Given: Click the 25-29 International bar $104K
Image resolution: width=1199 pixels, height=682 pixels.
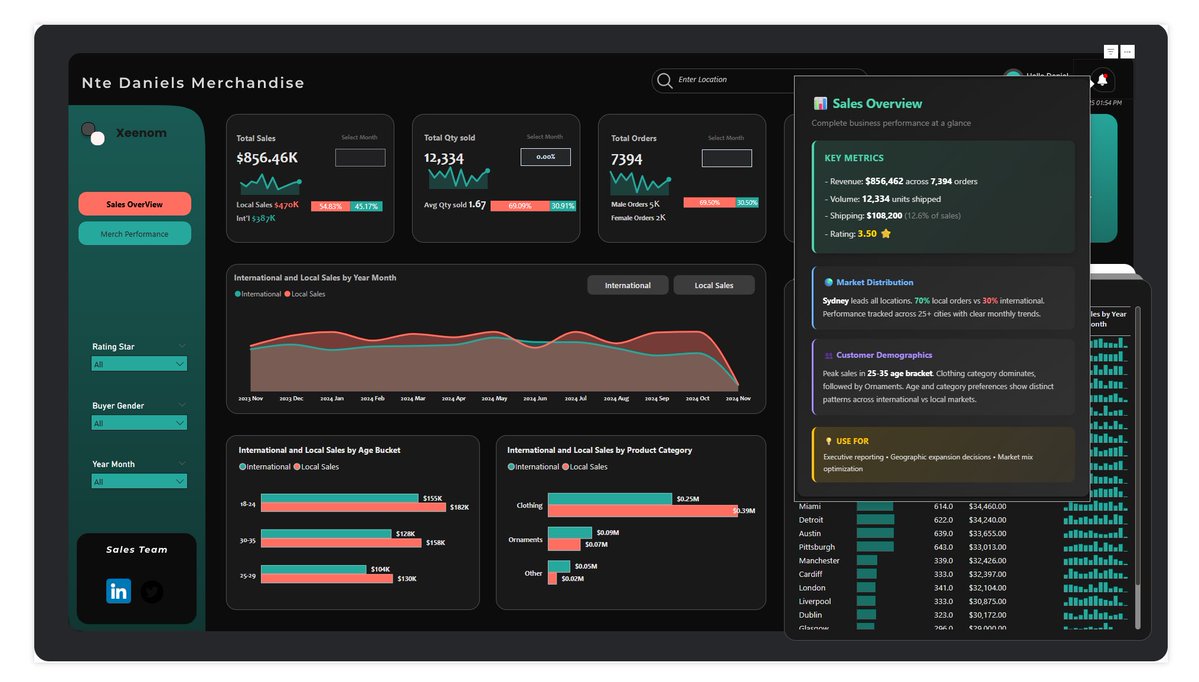Looking at the screenshot, I should pos(314,569).
